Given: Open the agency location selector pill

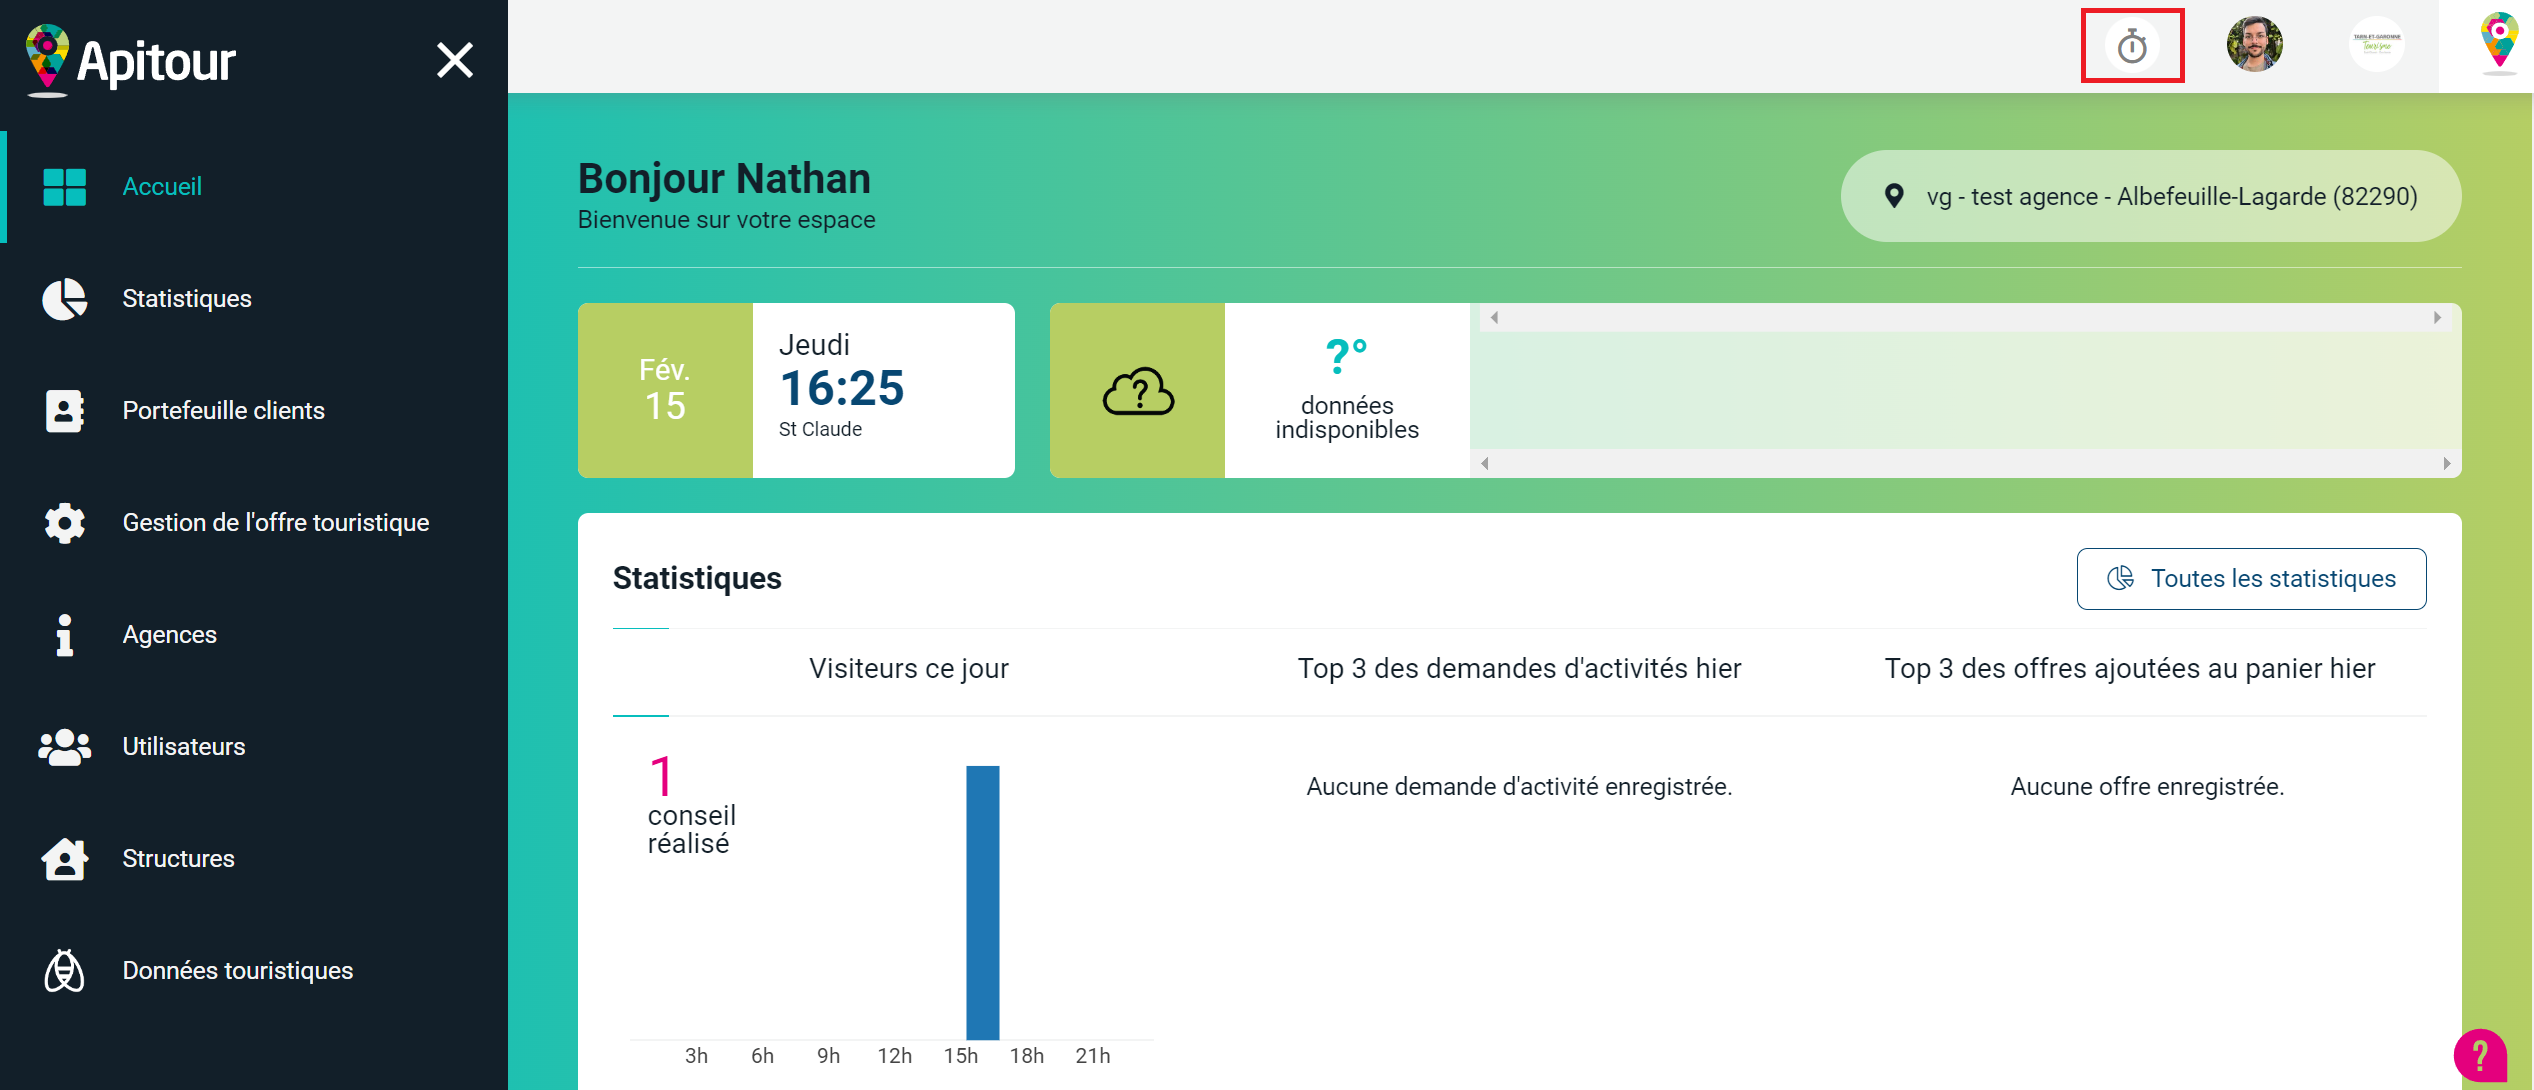Looking at the screenshot, I should pyautogui.click(x=2150, y=197).
